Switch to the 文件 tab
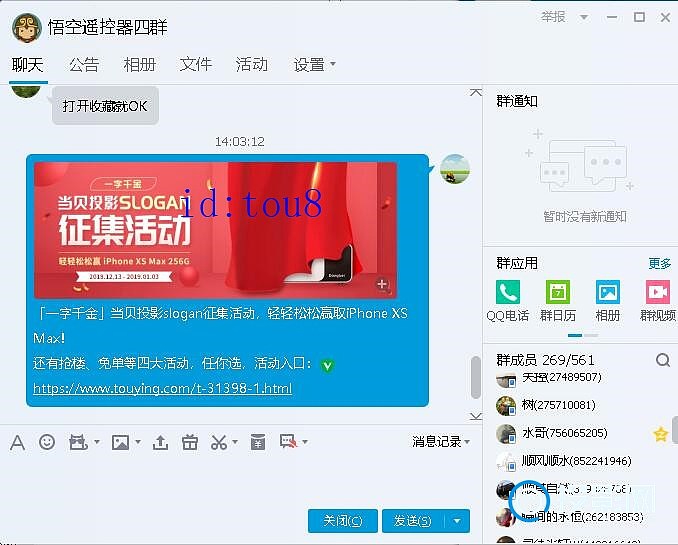 tap(196, 65)
